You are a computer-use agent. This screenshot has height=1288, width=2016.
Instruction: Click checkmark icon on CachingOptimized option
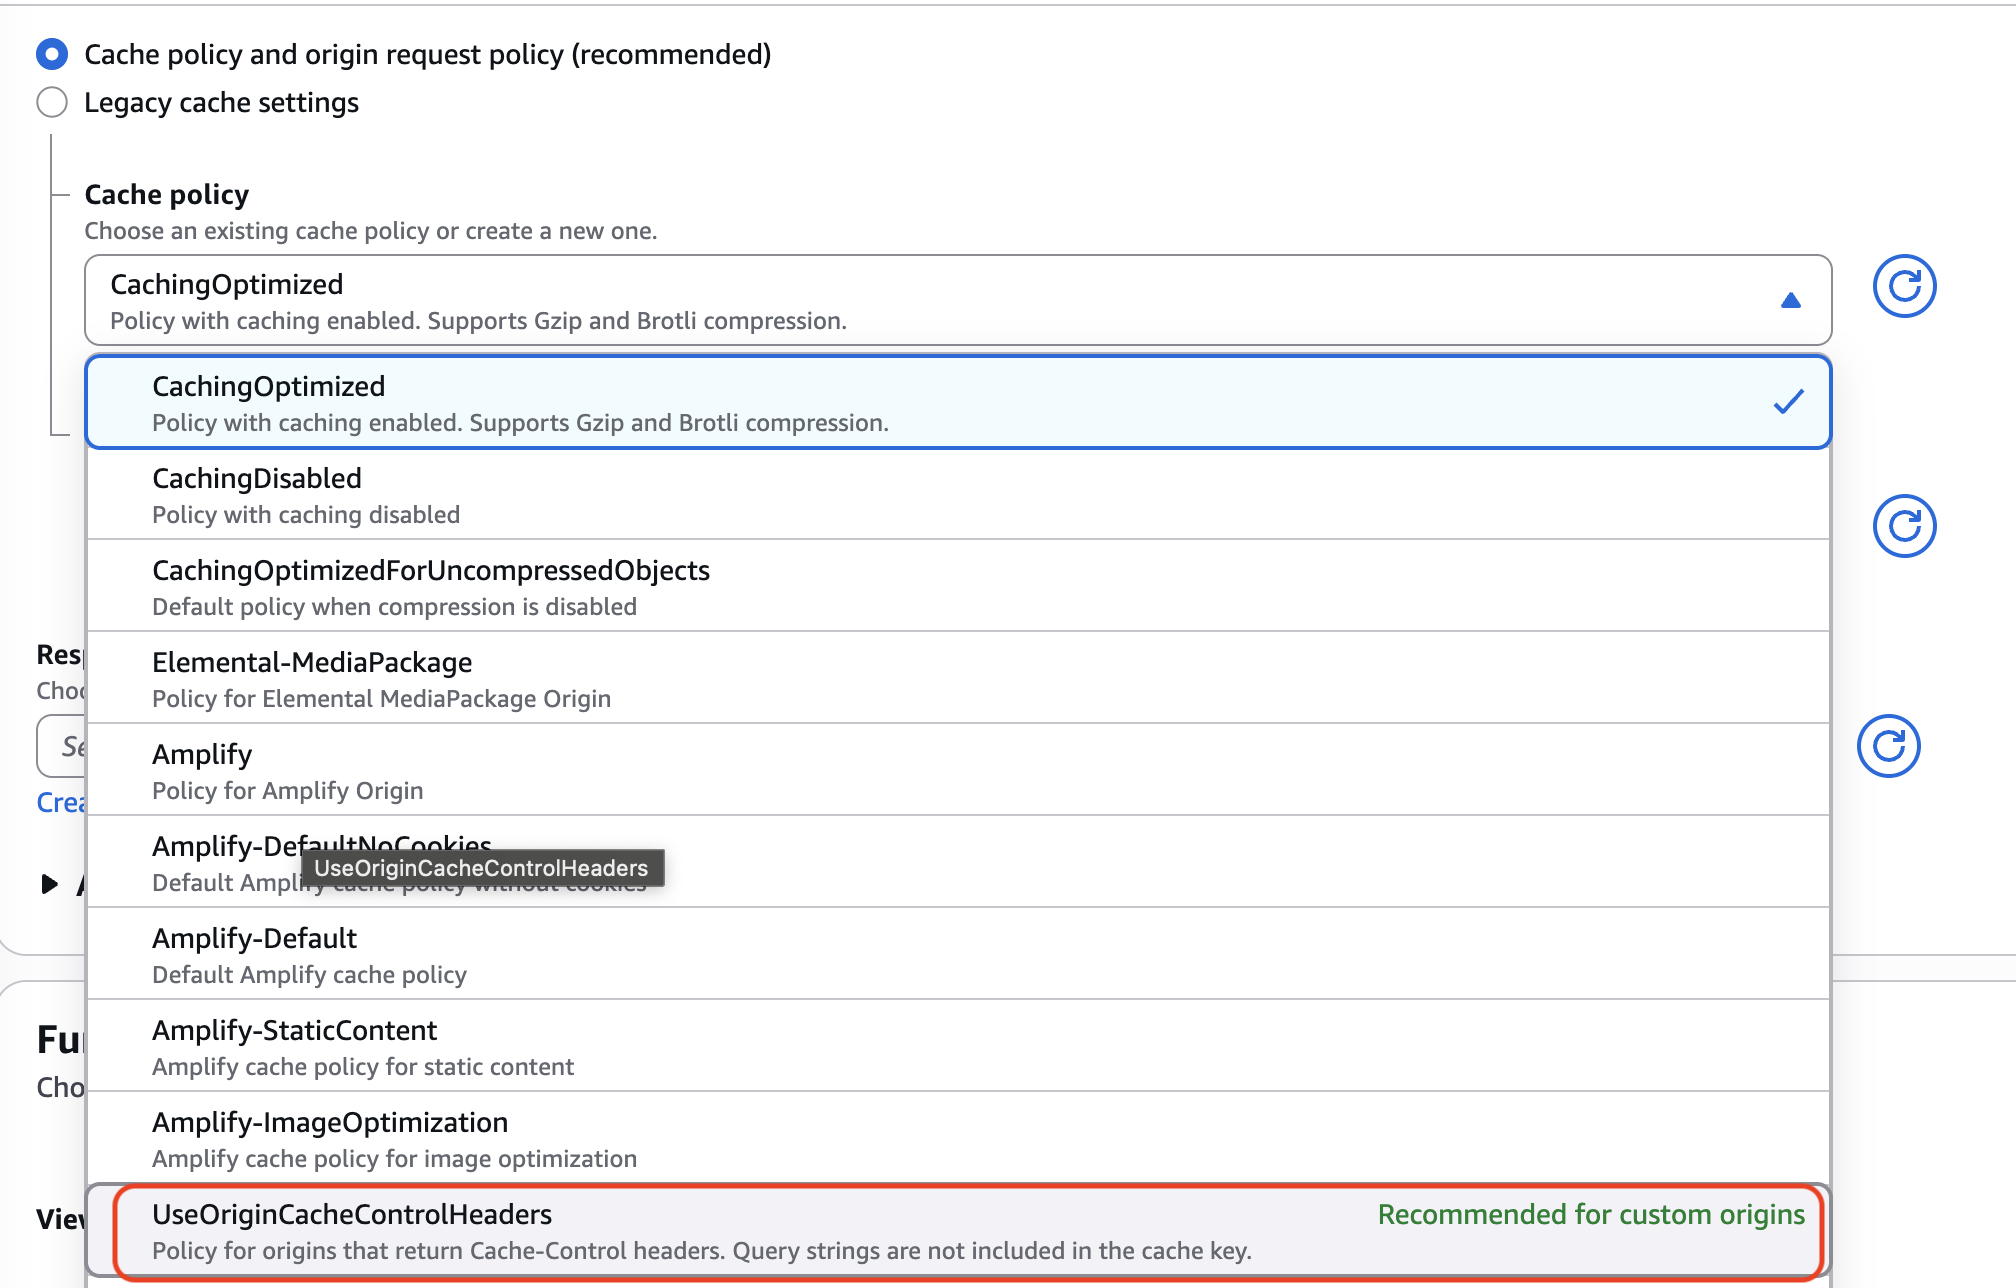click(x=1788, y=402)
